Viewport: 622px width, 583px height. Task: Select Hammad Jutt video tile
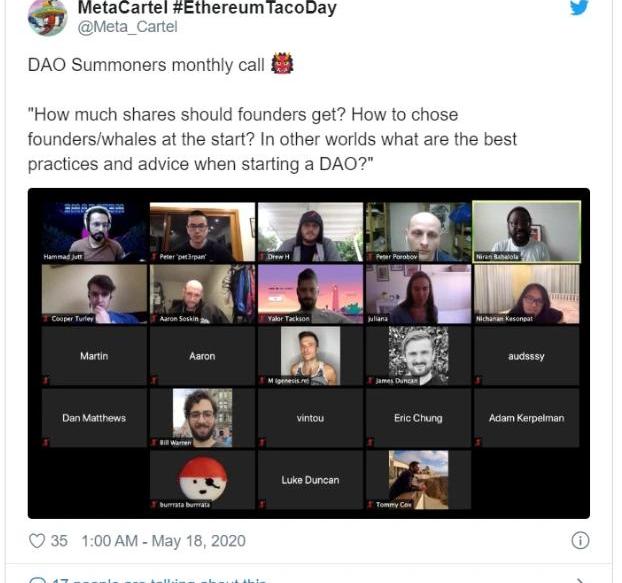(x=94, y=232)
